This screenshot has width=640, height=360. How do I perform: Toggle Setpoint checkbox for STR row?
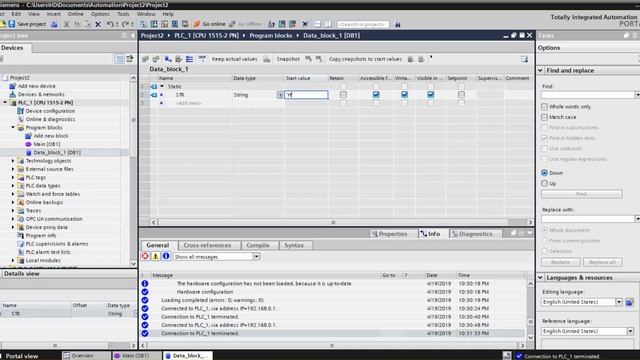point(461,95)
